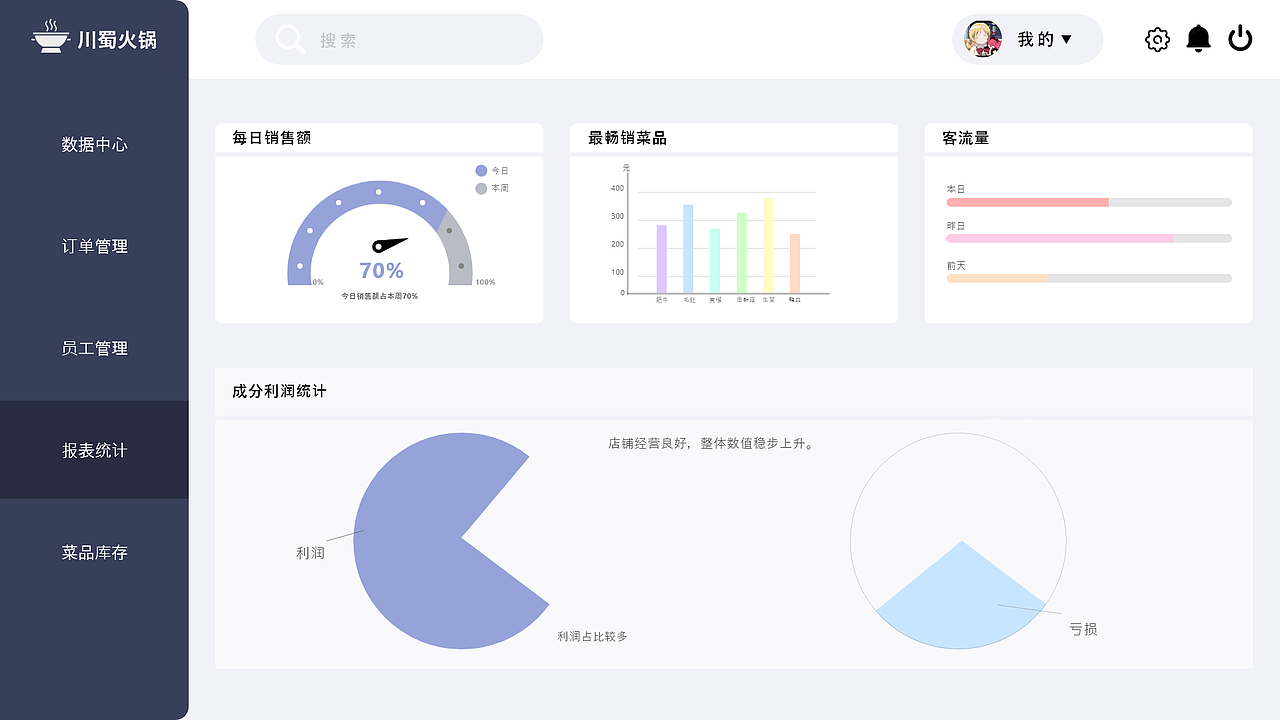Click the yellow 生菜 bar
The image size is (1280, 720).
(768, 245)
